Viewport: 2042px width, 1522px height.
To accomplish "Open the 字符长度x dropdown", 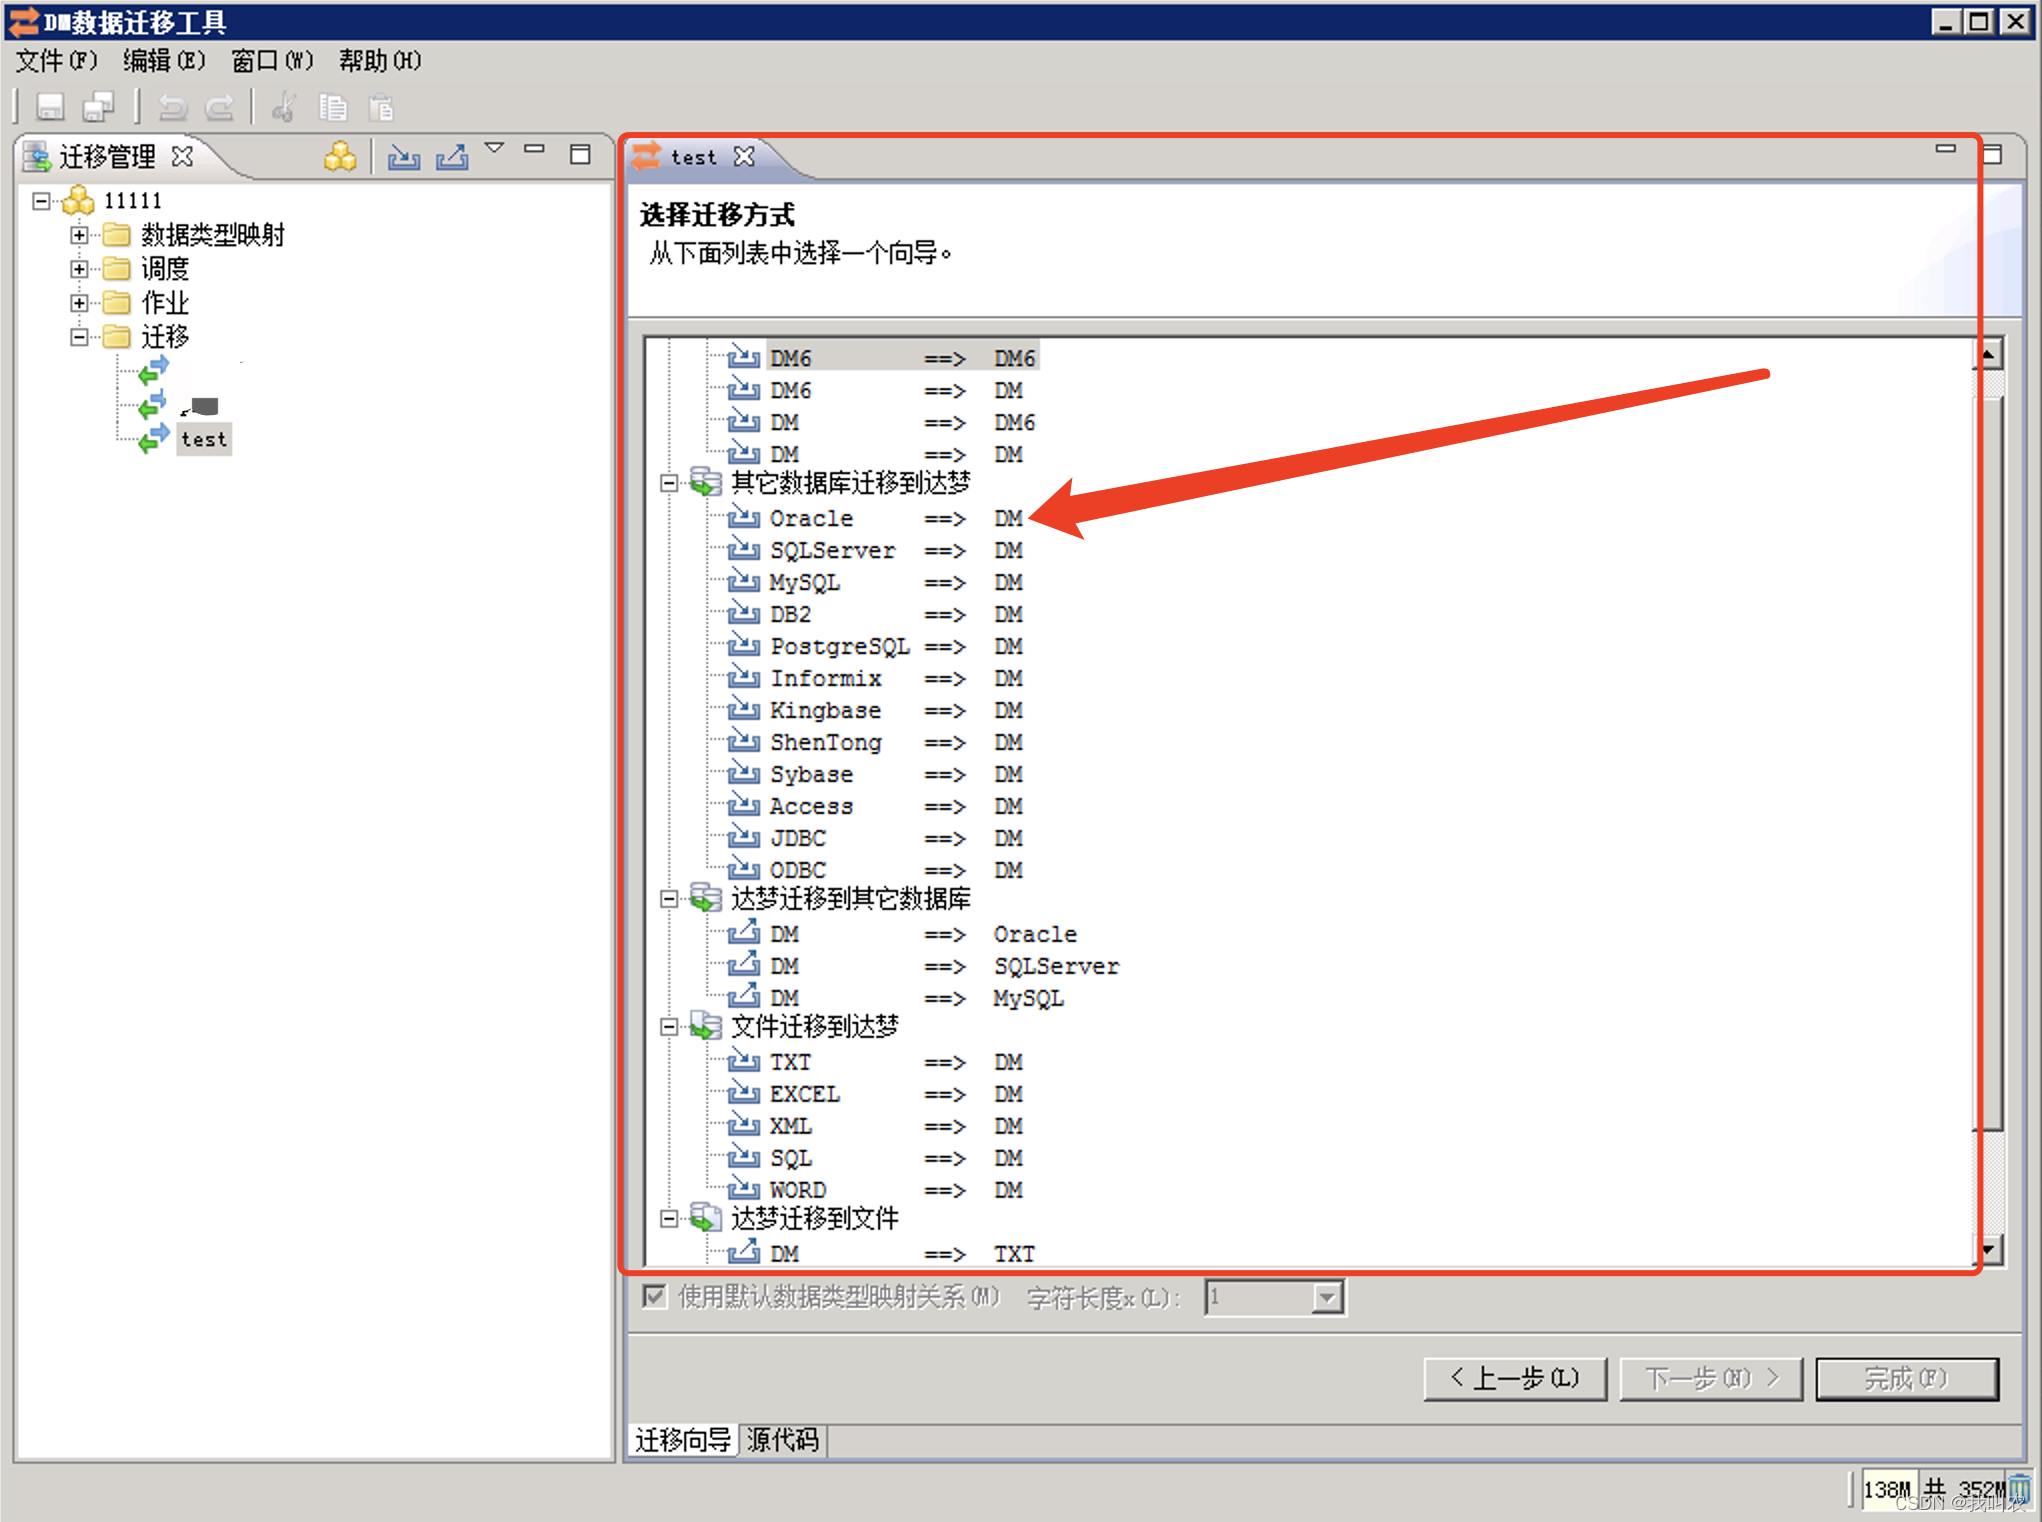I will (1327, 1298).
